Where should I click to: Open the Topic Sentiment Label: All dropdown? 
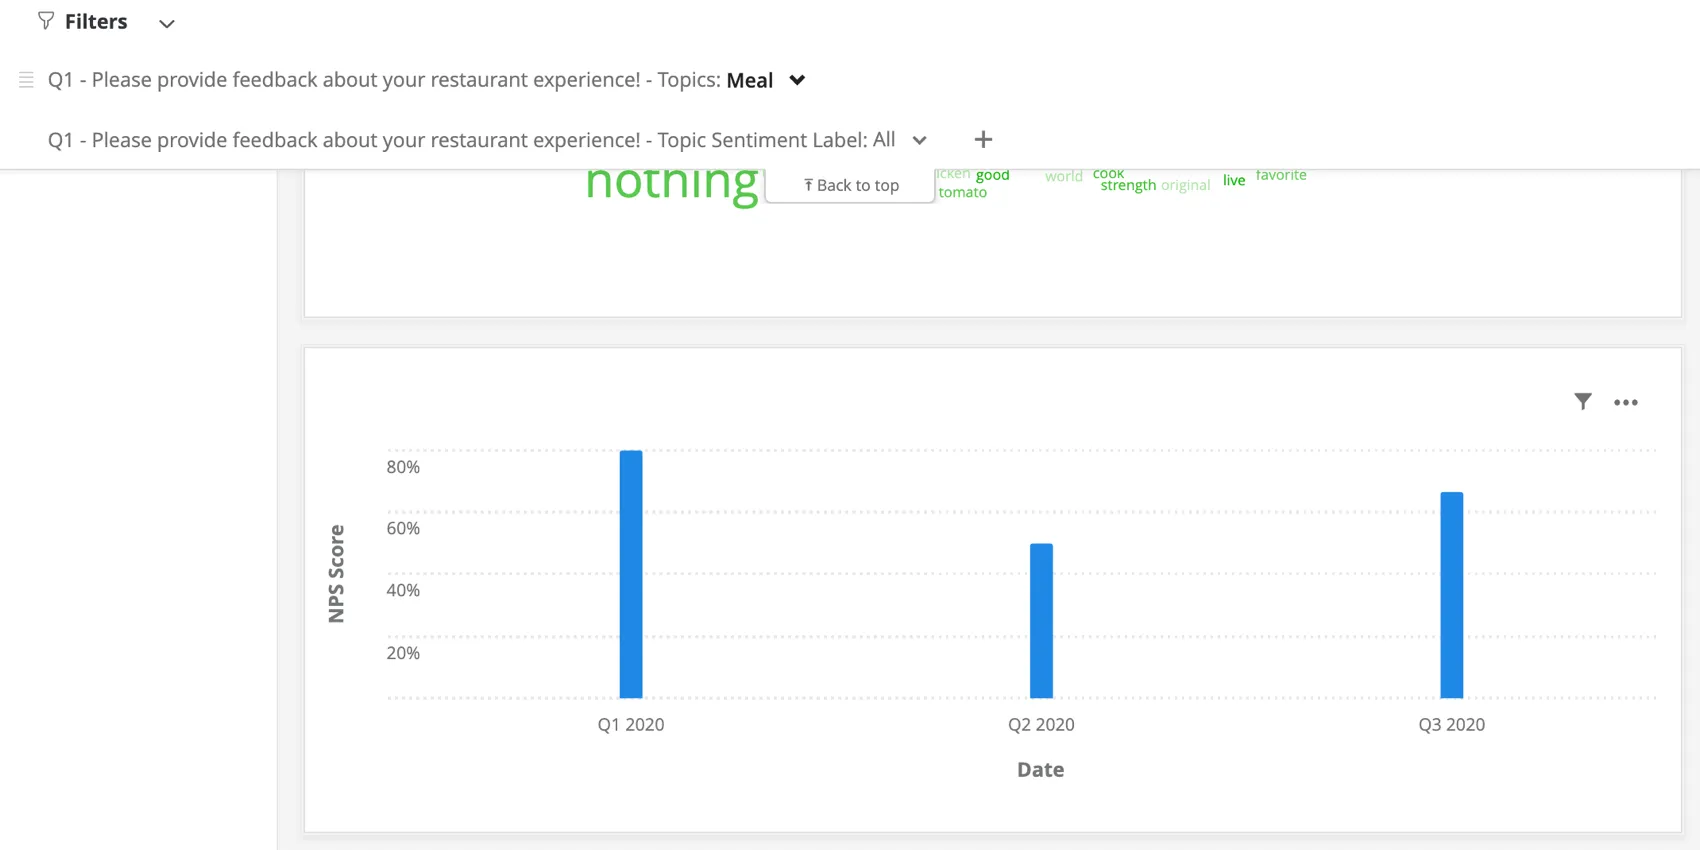[x=919, y=140]
